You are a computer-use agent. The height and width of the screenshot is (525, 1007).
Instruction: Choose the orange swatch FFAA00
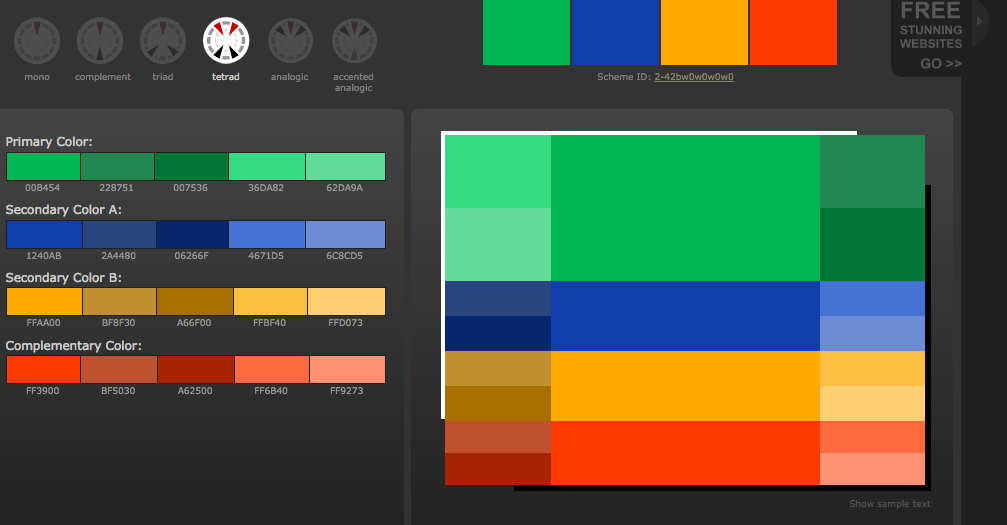point(43,301)
